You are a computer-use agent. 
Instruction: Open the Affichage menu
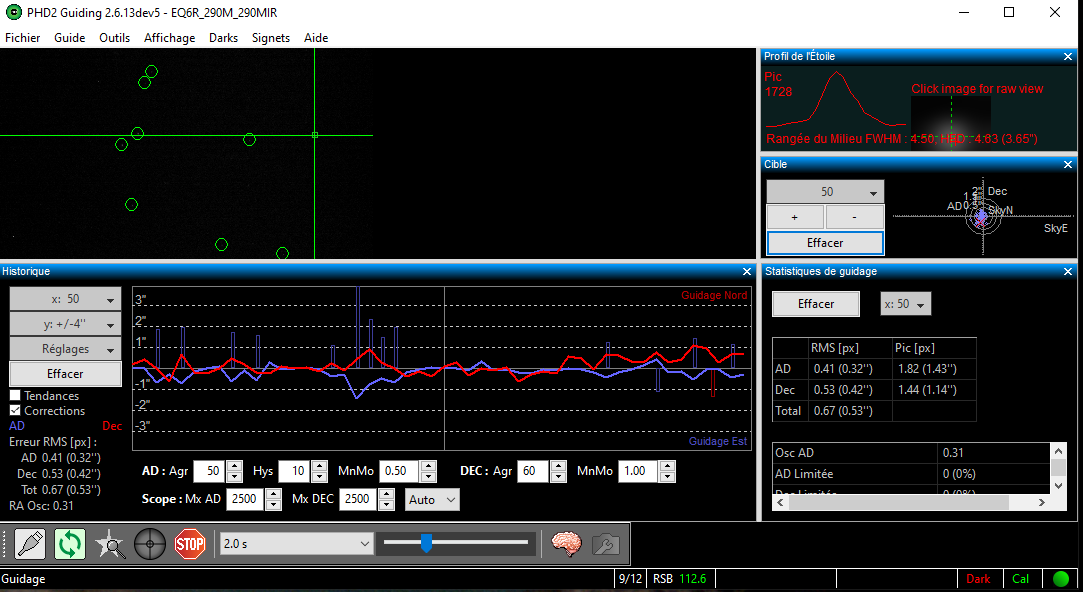[x=169, y=38]
